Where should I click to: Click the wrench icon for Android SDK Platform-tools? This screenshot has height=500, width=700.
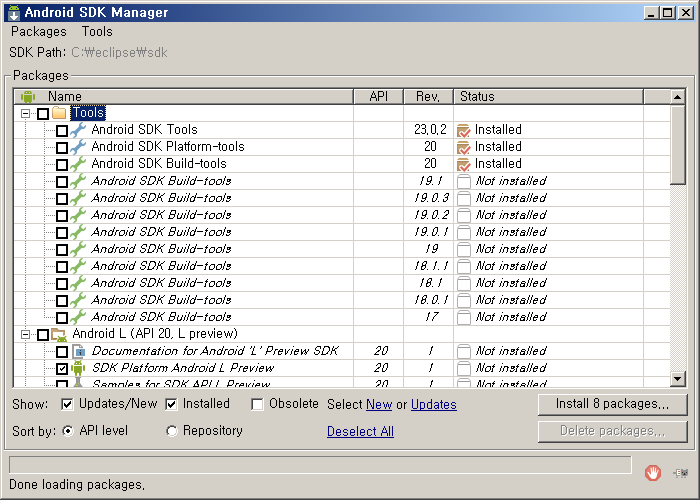(78, 147)
